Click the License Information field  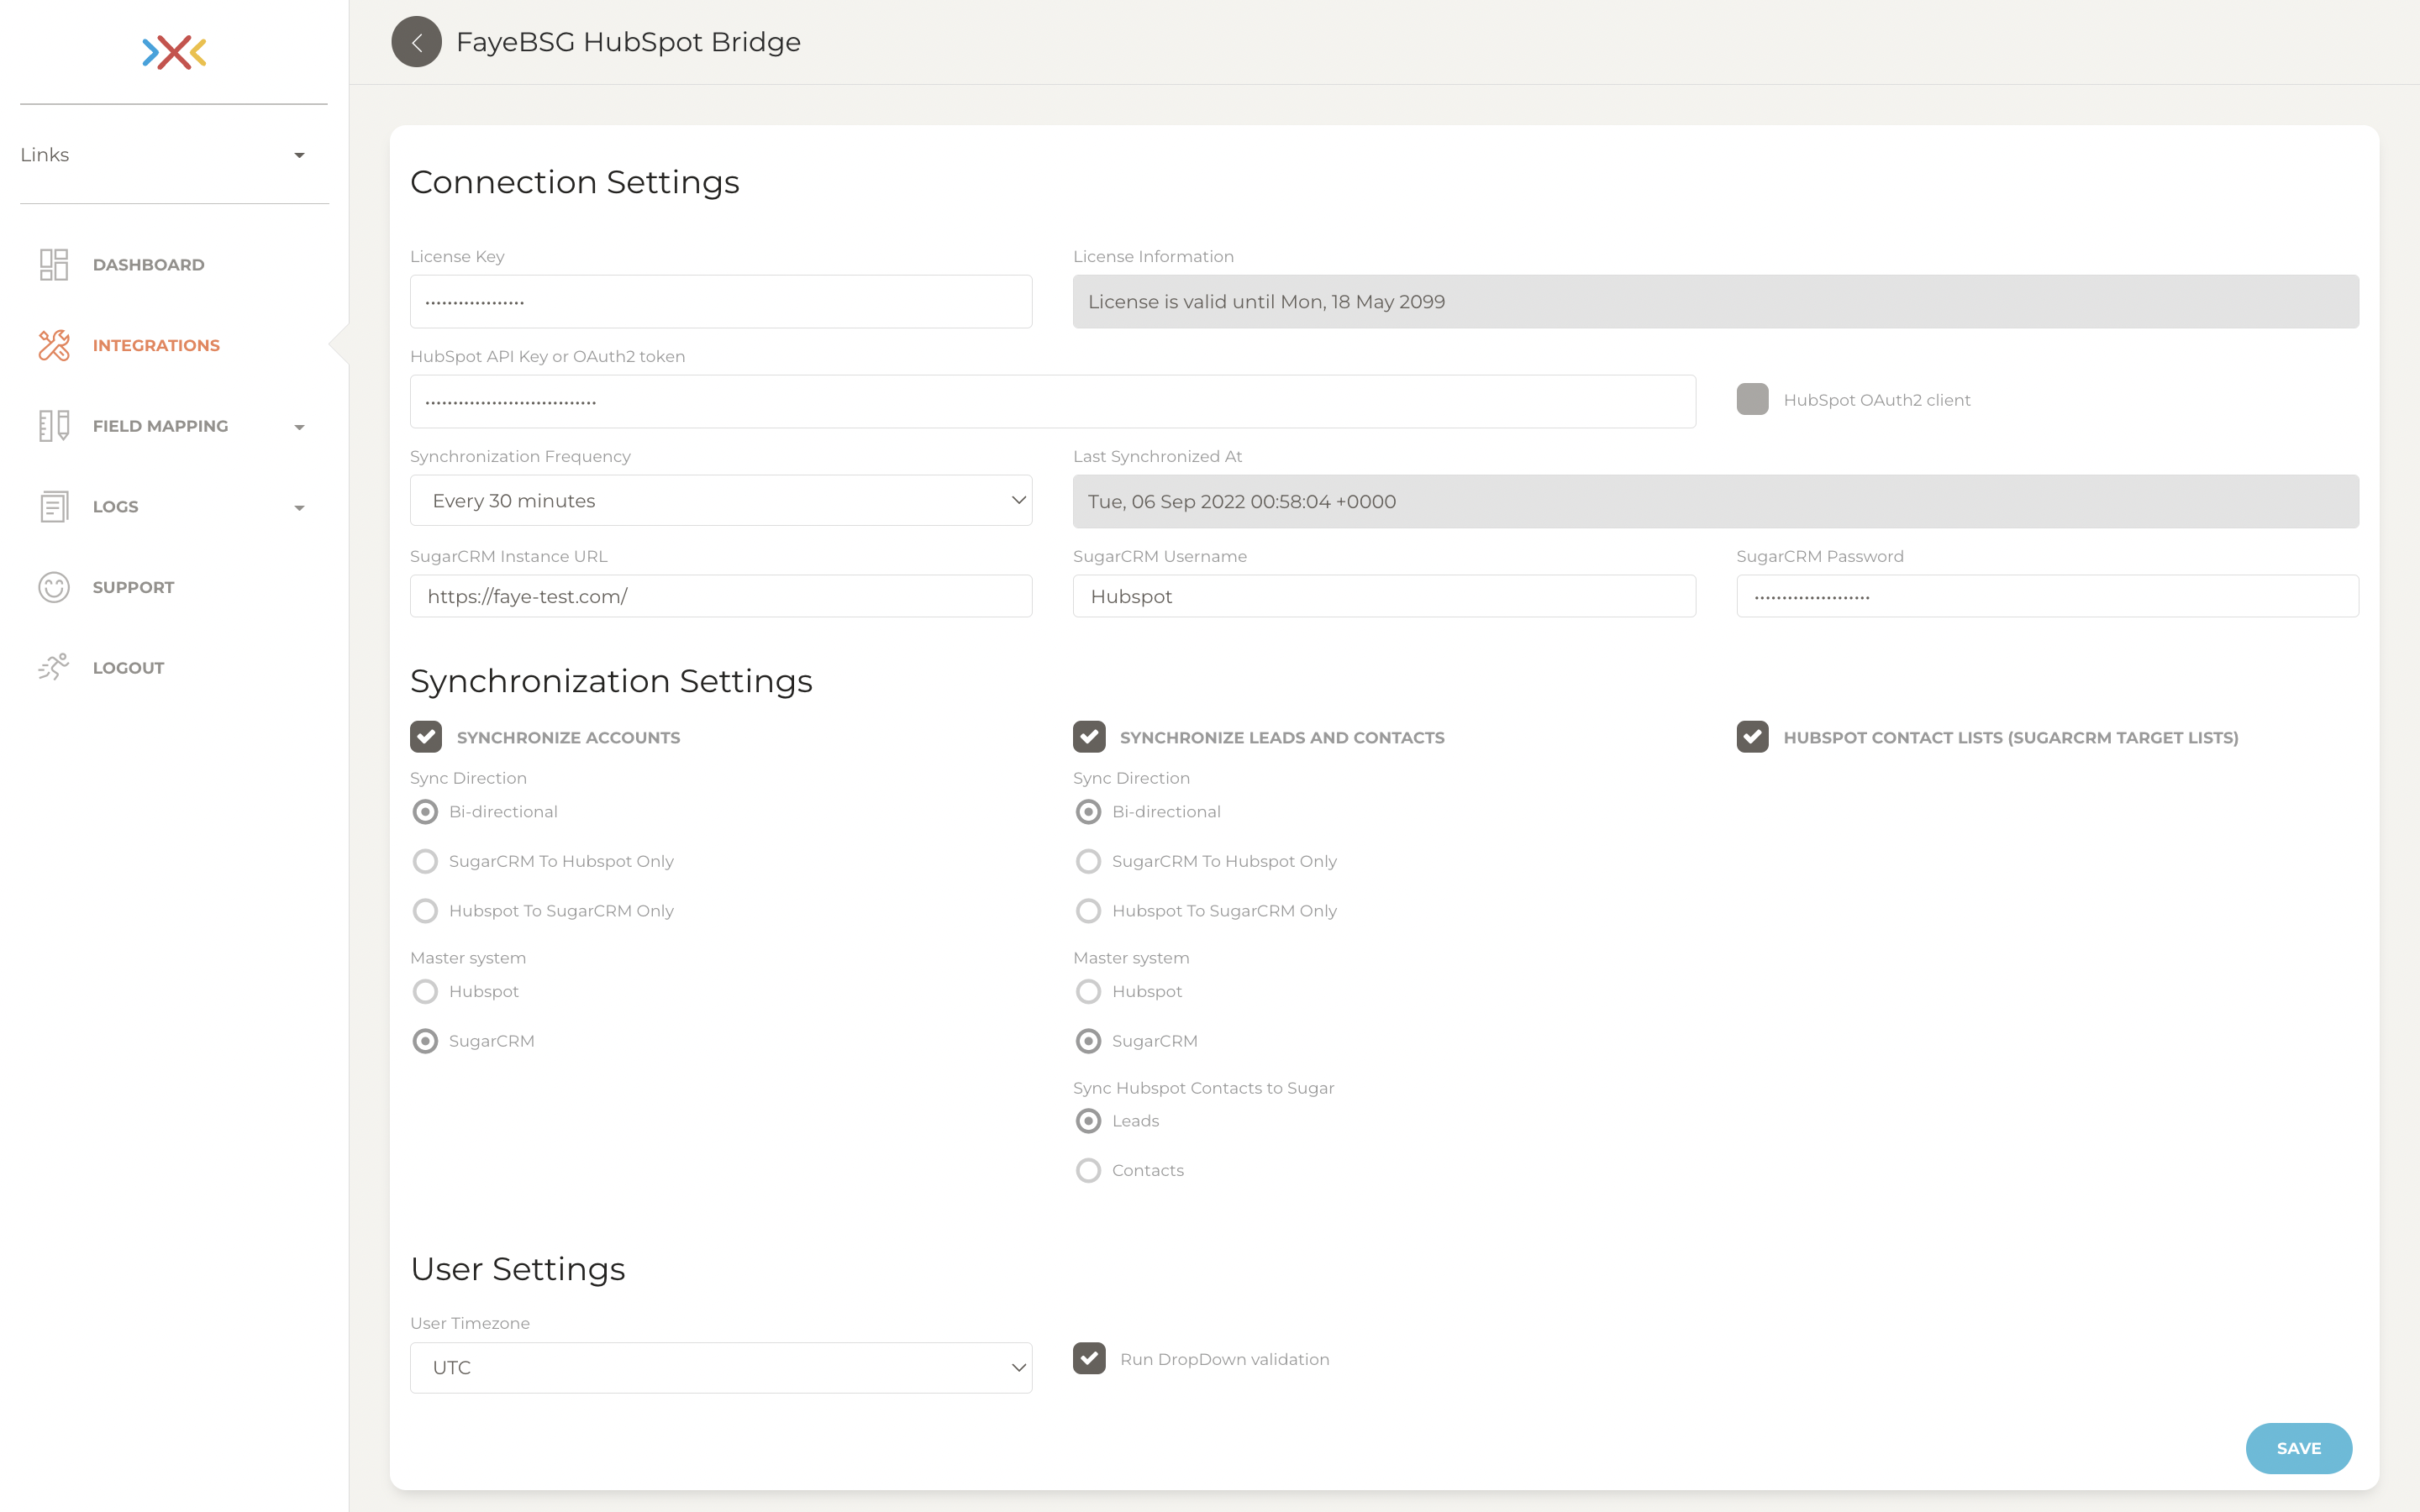coord(1716,302)
